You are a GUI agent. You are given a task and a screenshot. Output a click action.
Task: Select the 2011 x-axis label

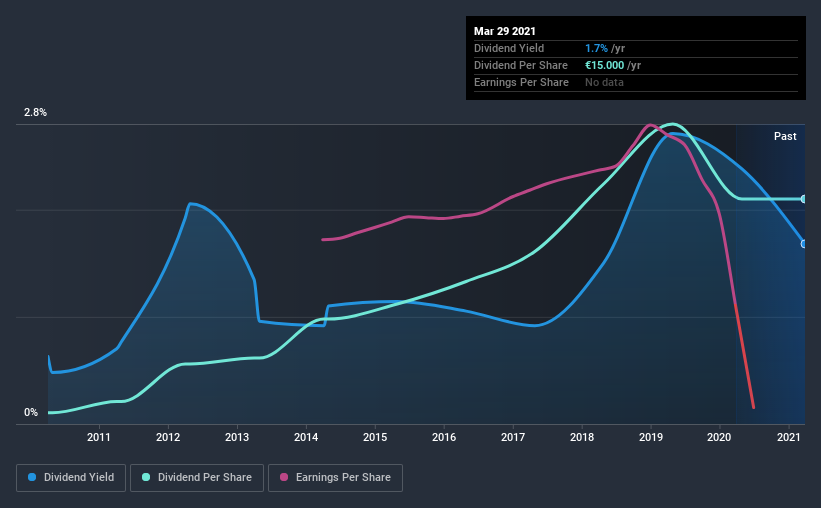98,437
